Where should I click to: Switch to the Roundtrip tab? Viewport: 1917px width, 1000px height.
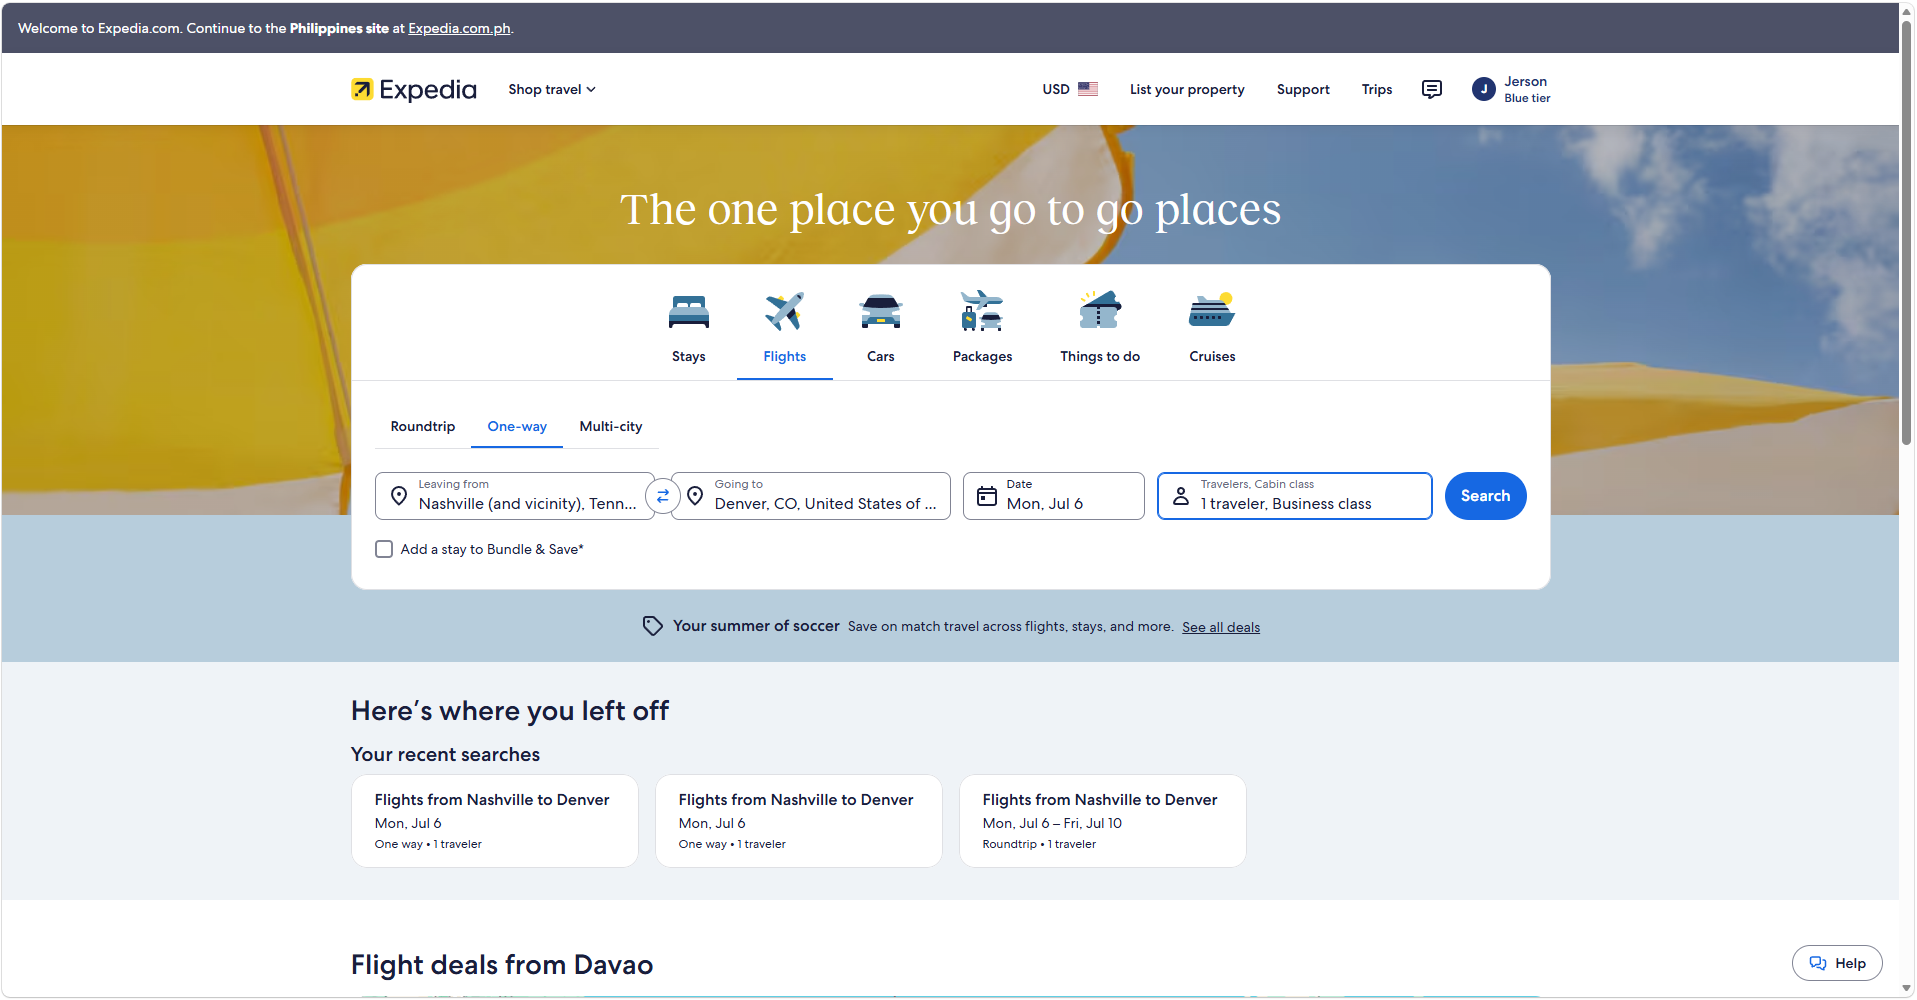[x=423, y=426]
